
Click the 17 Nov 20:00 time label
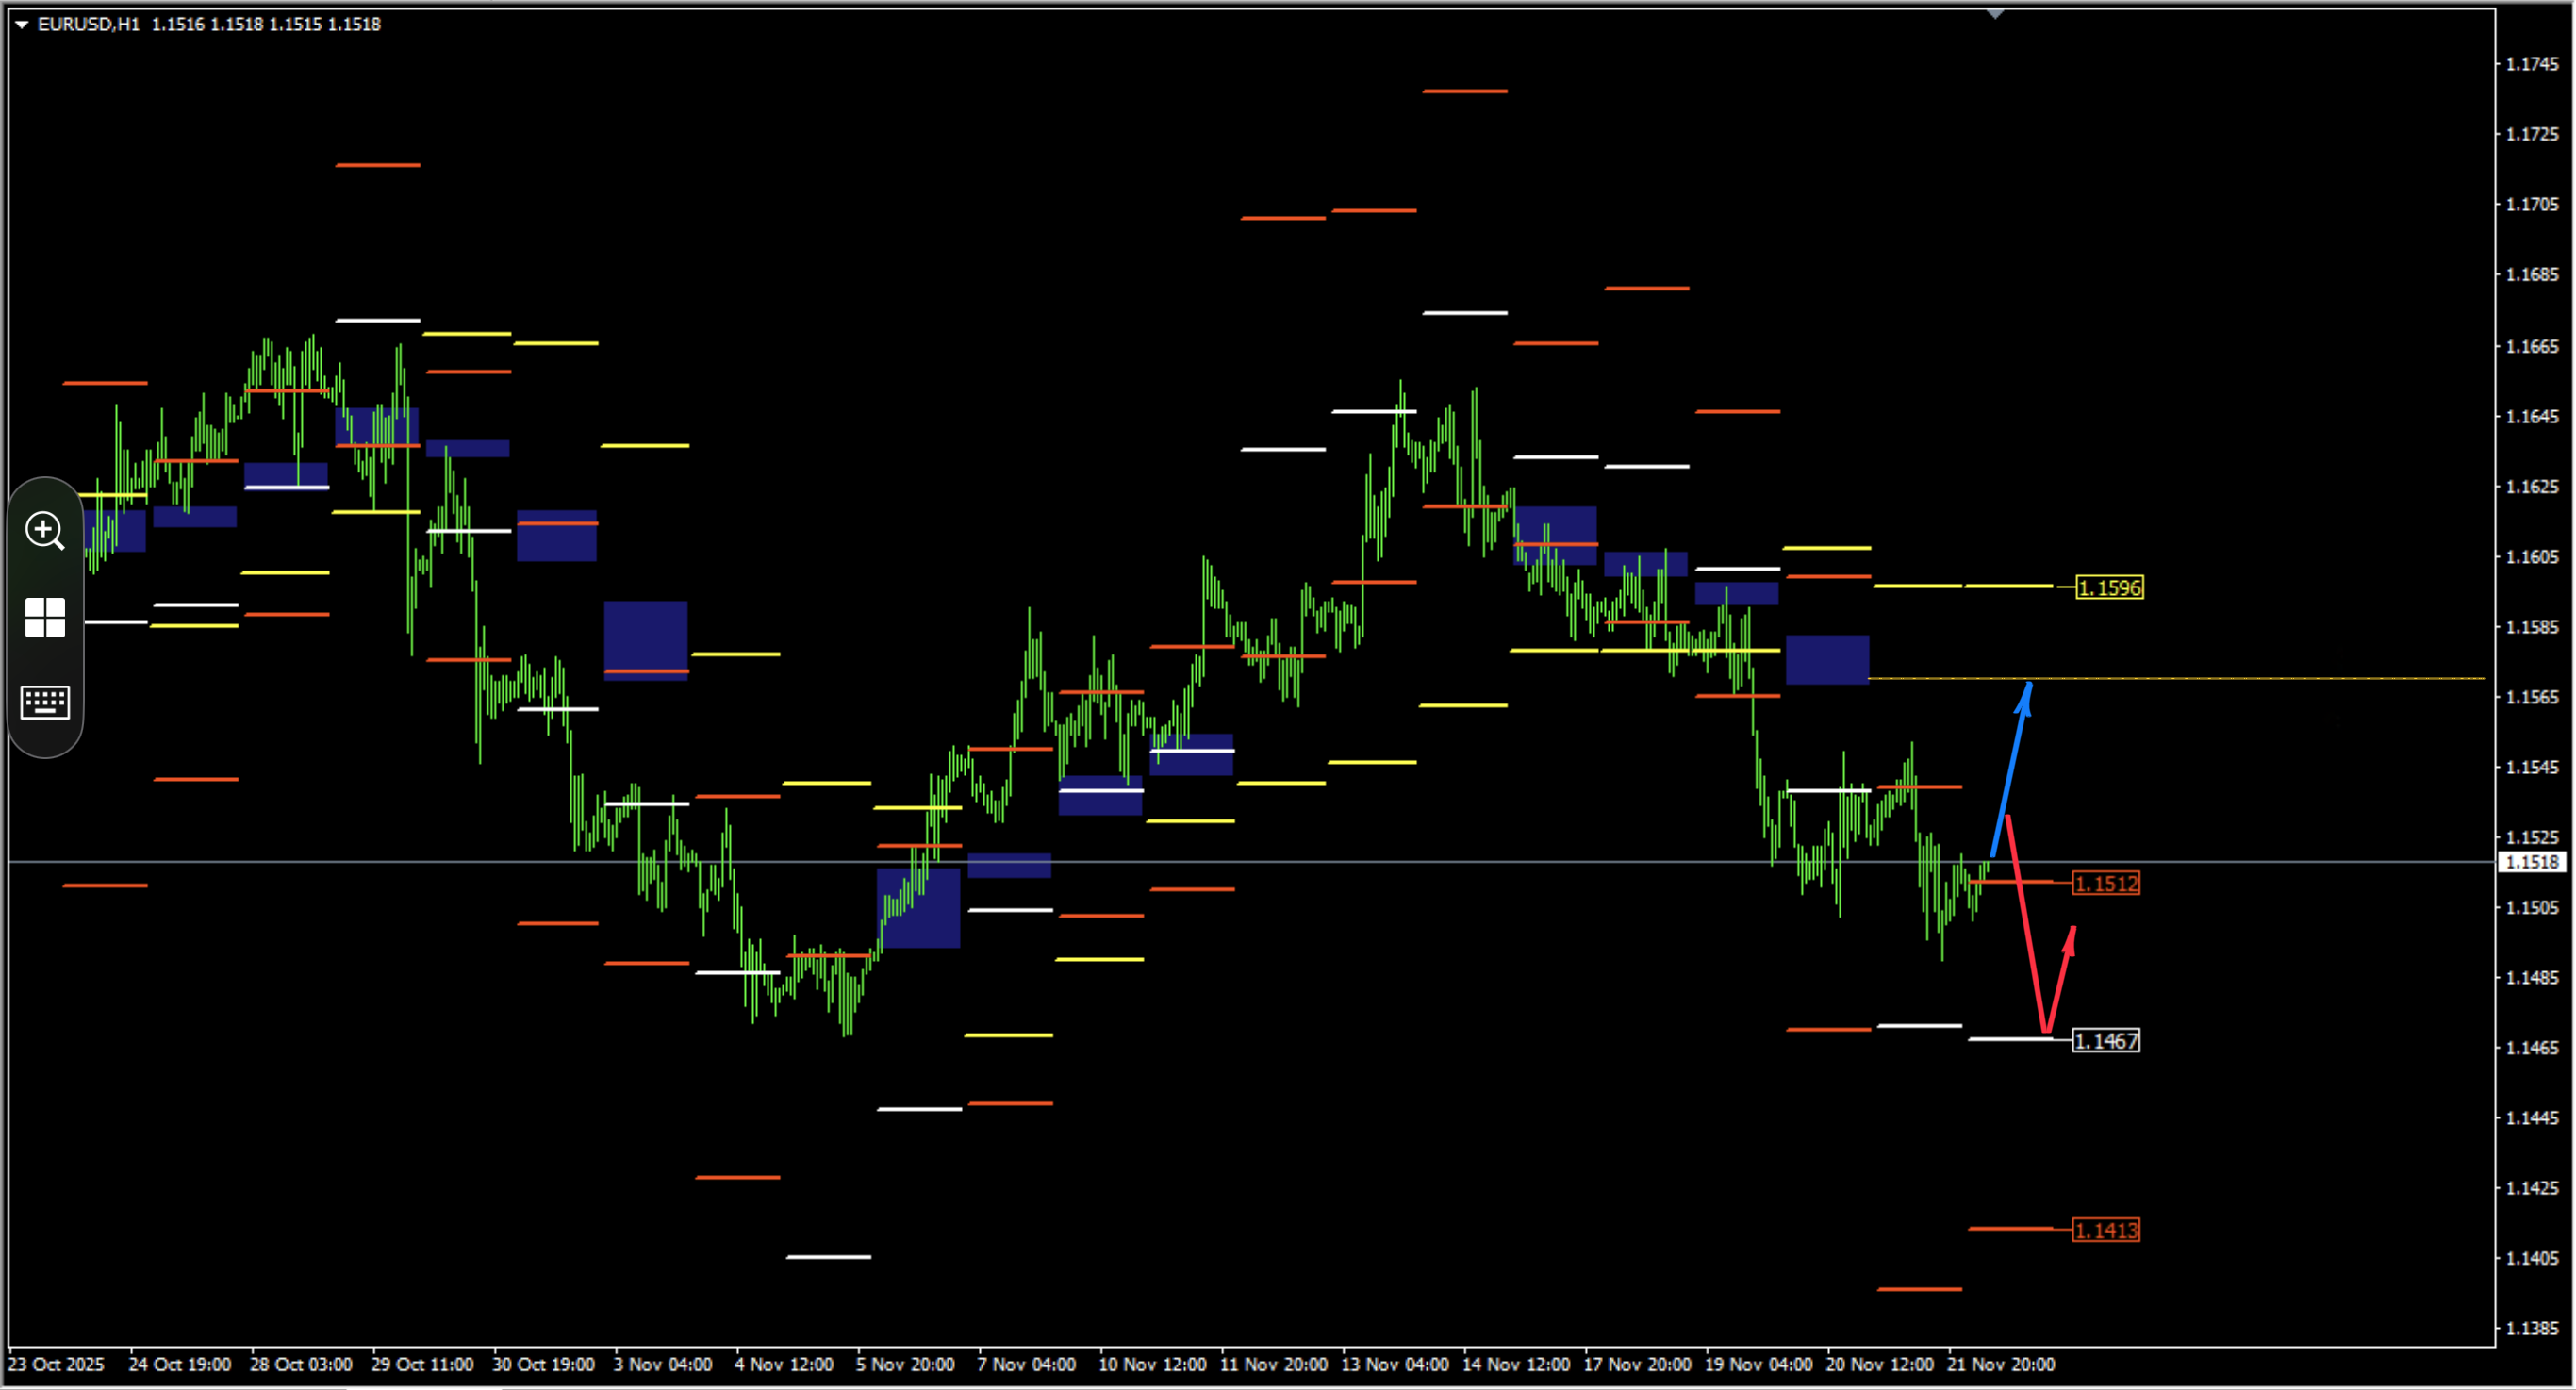[x=1637, y=1364]
